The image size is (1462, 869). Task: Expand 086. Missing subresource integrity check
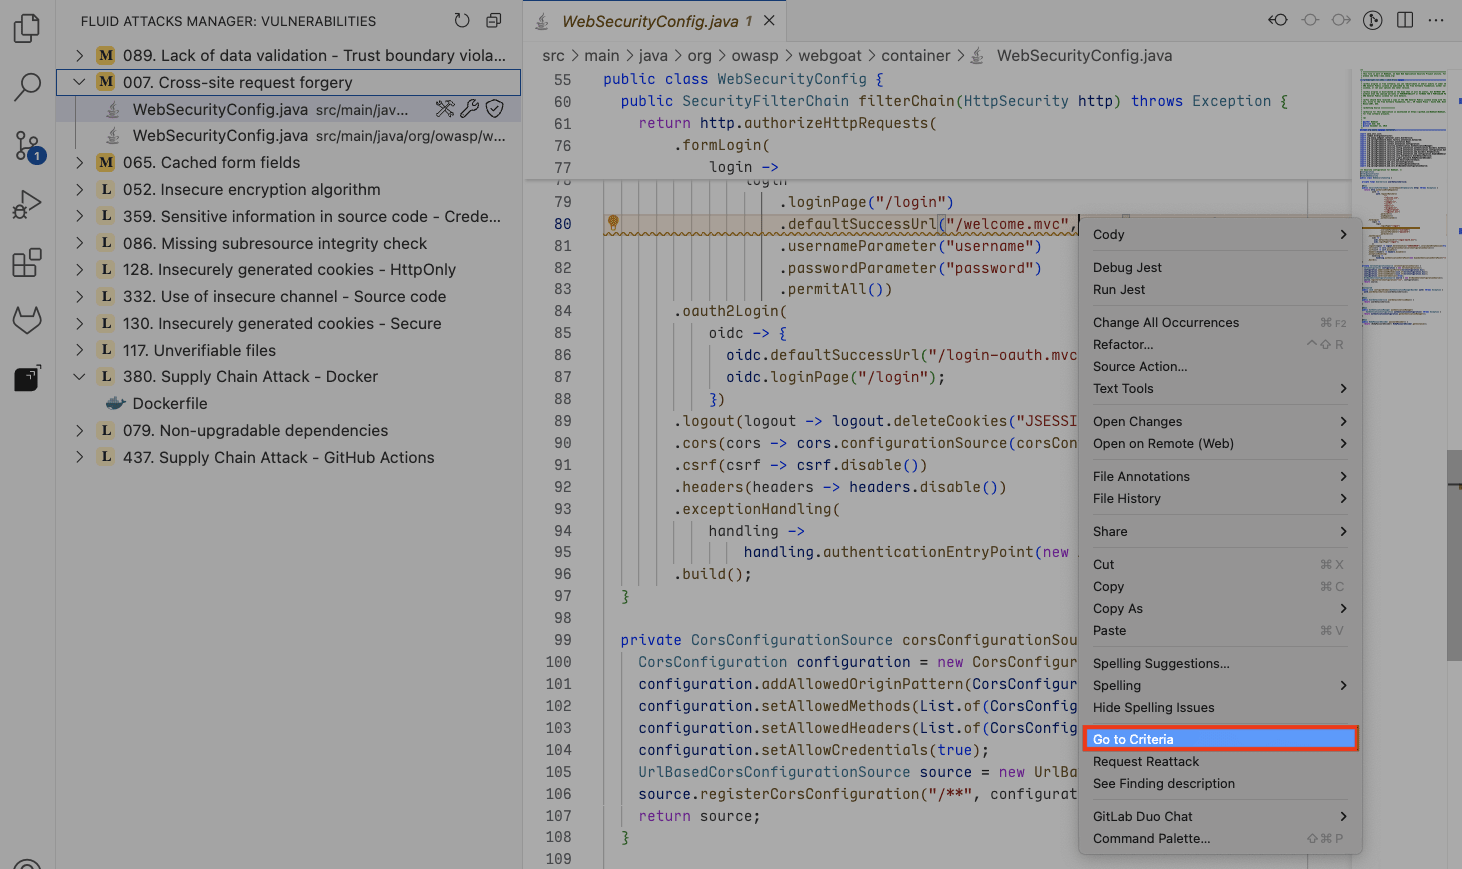click(x=79, y=243)
